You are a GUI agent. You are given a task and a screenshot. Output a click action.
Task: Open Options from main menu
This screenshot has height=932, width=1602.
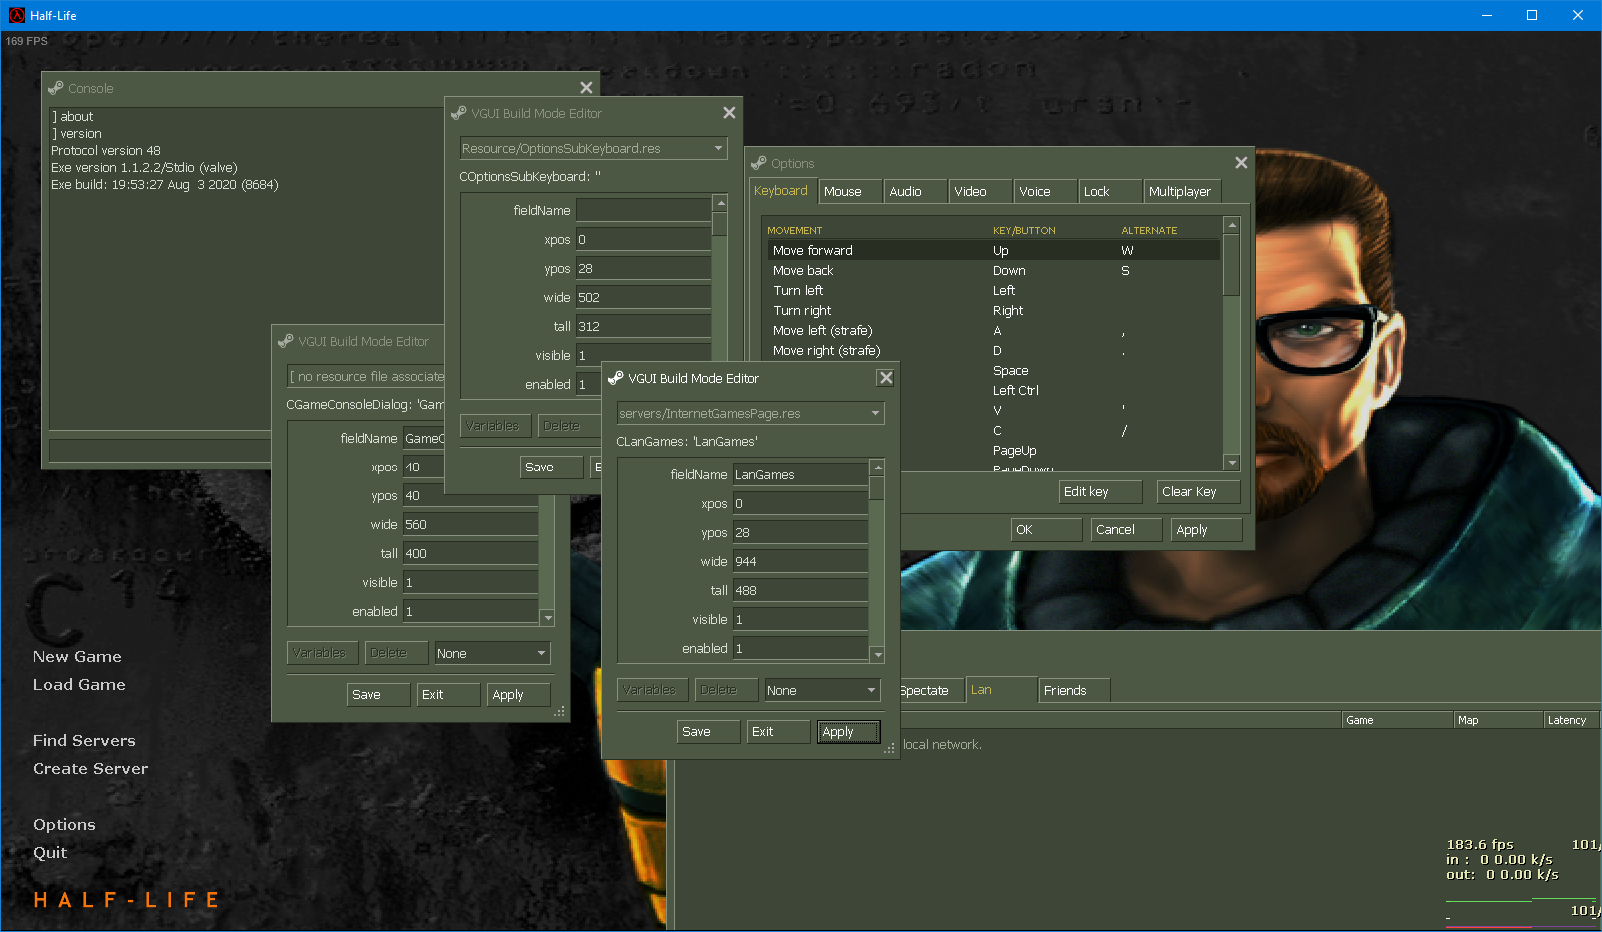[x=64, y=825]
